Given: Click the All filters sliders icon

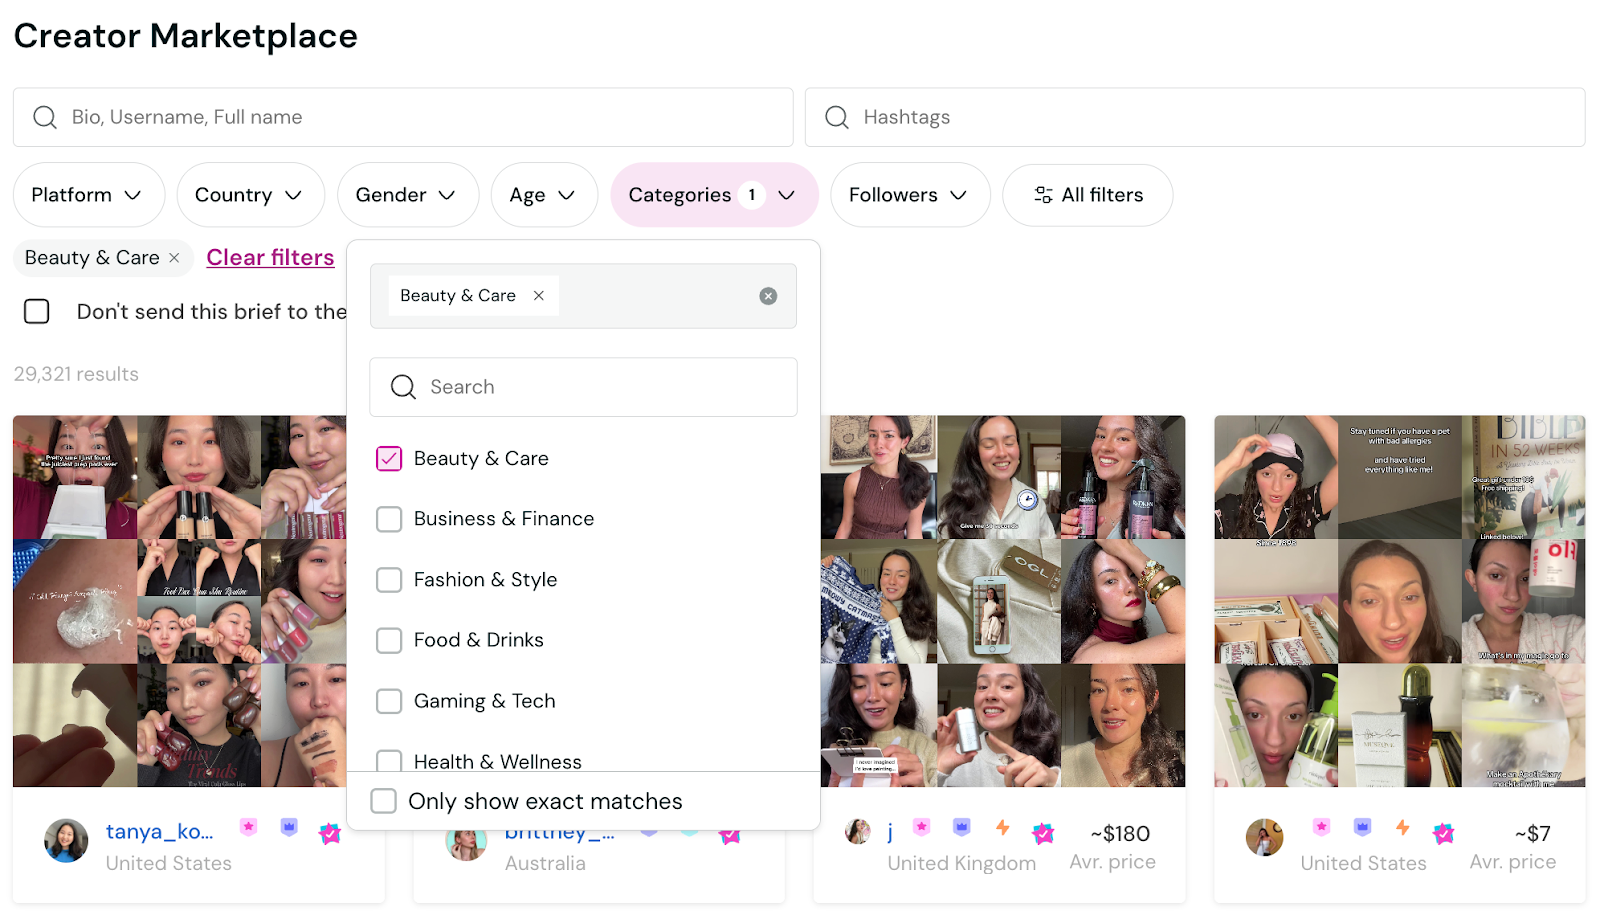Looking at the screenshot, I should pos(1043,195).
